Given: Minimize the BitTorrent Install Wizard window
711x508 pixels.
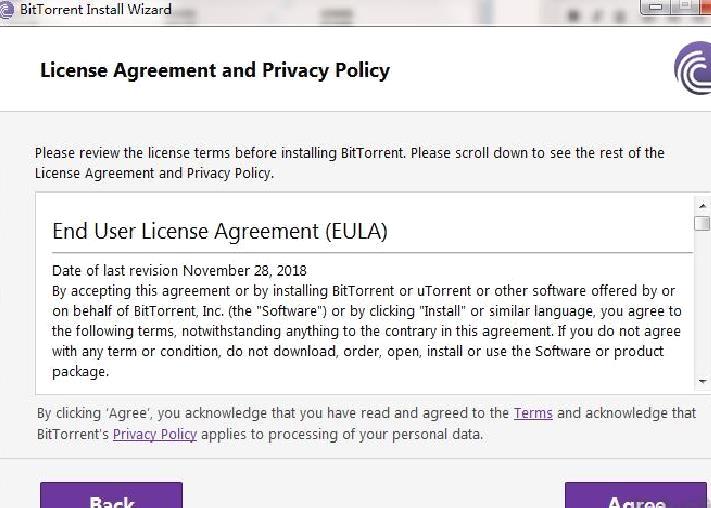Looking at the screenshot, I should coord(655,7).
